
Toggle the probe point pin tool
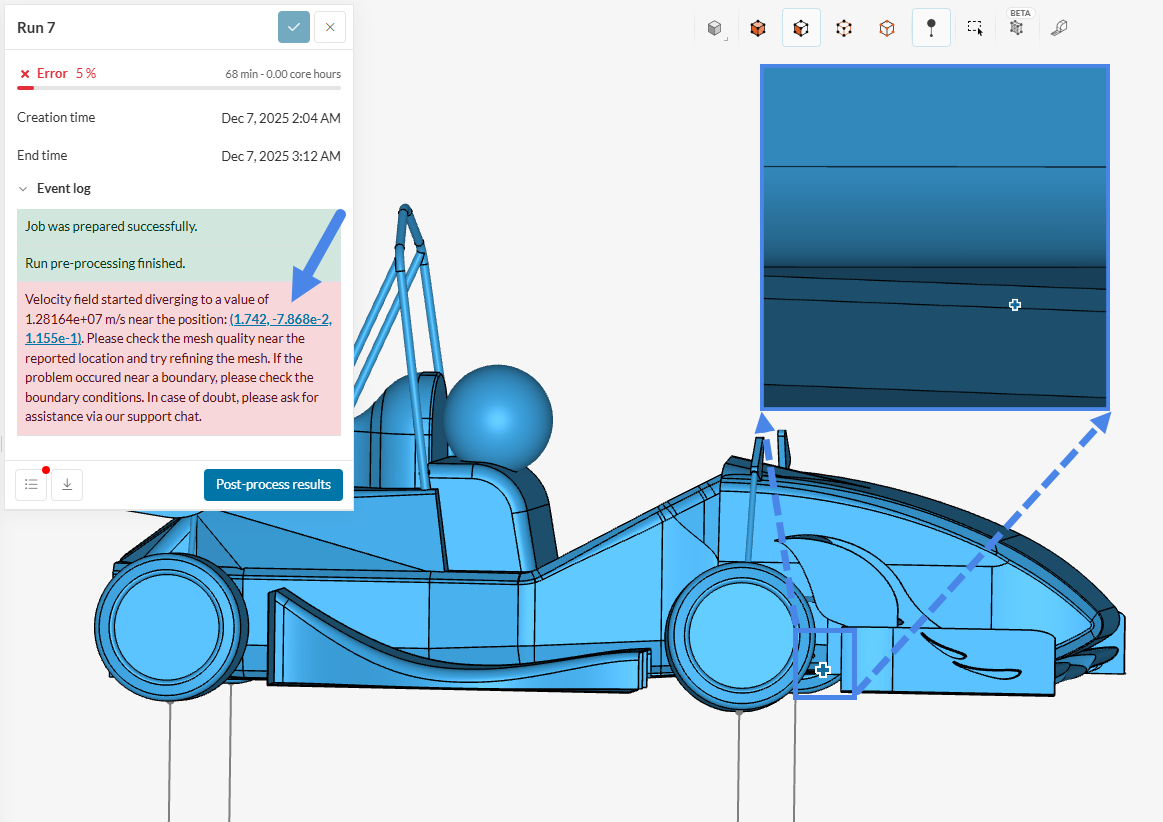pos(931,28)
